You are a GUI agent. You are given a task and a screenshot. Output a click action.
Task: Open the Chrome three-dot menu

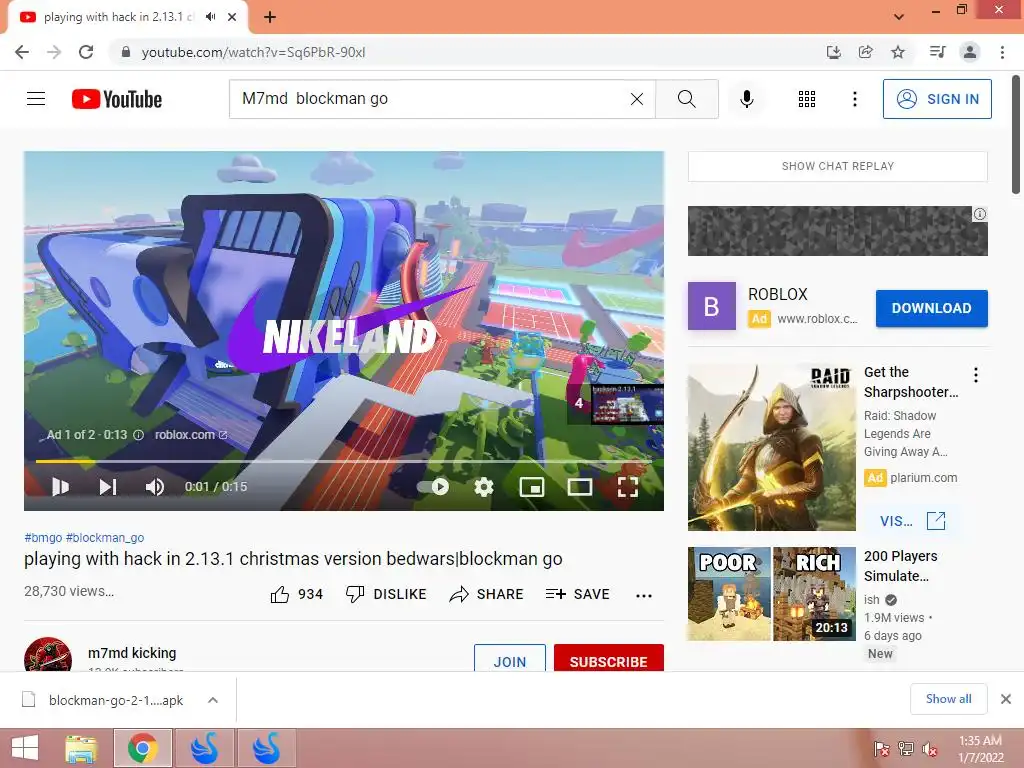[x=1002, y=52]
